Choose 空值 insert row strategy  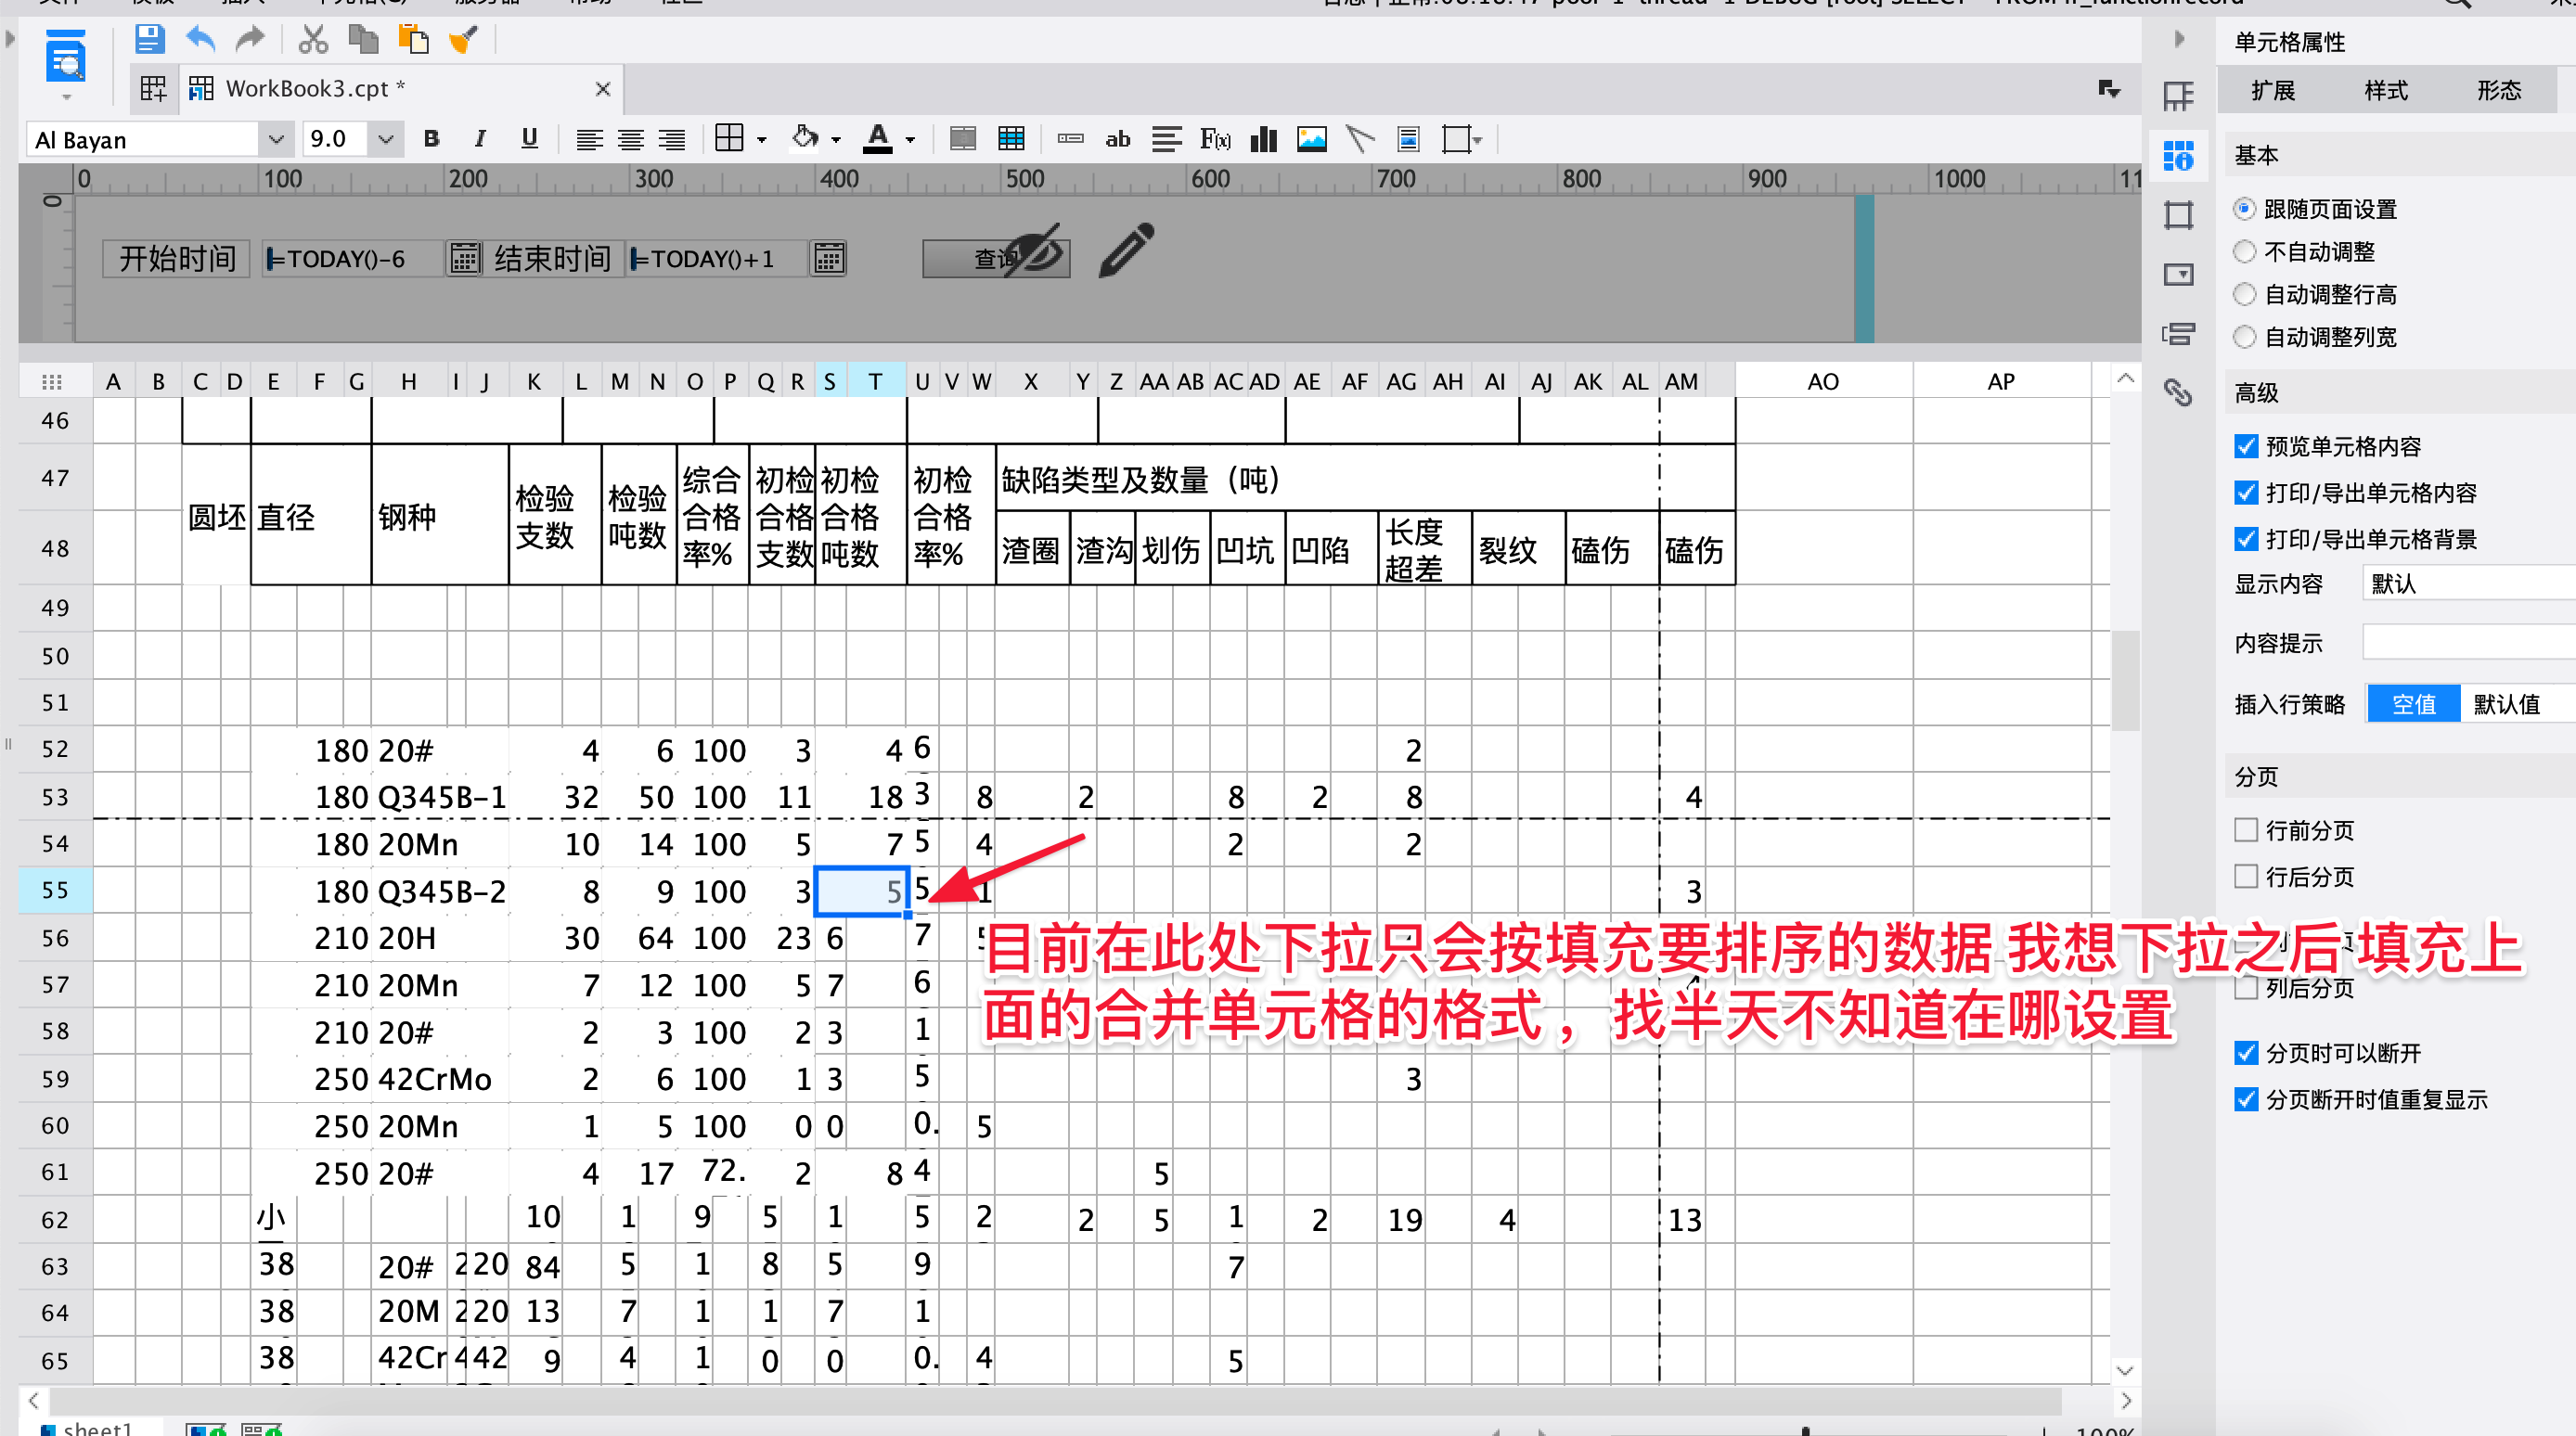click(2413, 704)
